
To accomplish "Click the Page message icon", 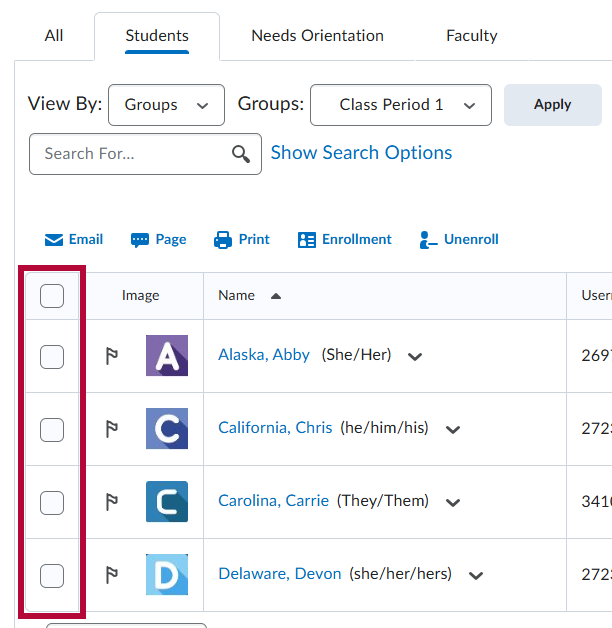I will 140,240.
